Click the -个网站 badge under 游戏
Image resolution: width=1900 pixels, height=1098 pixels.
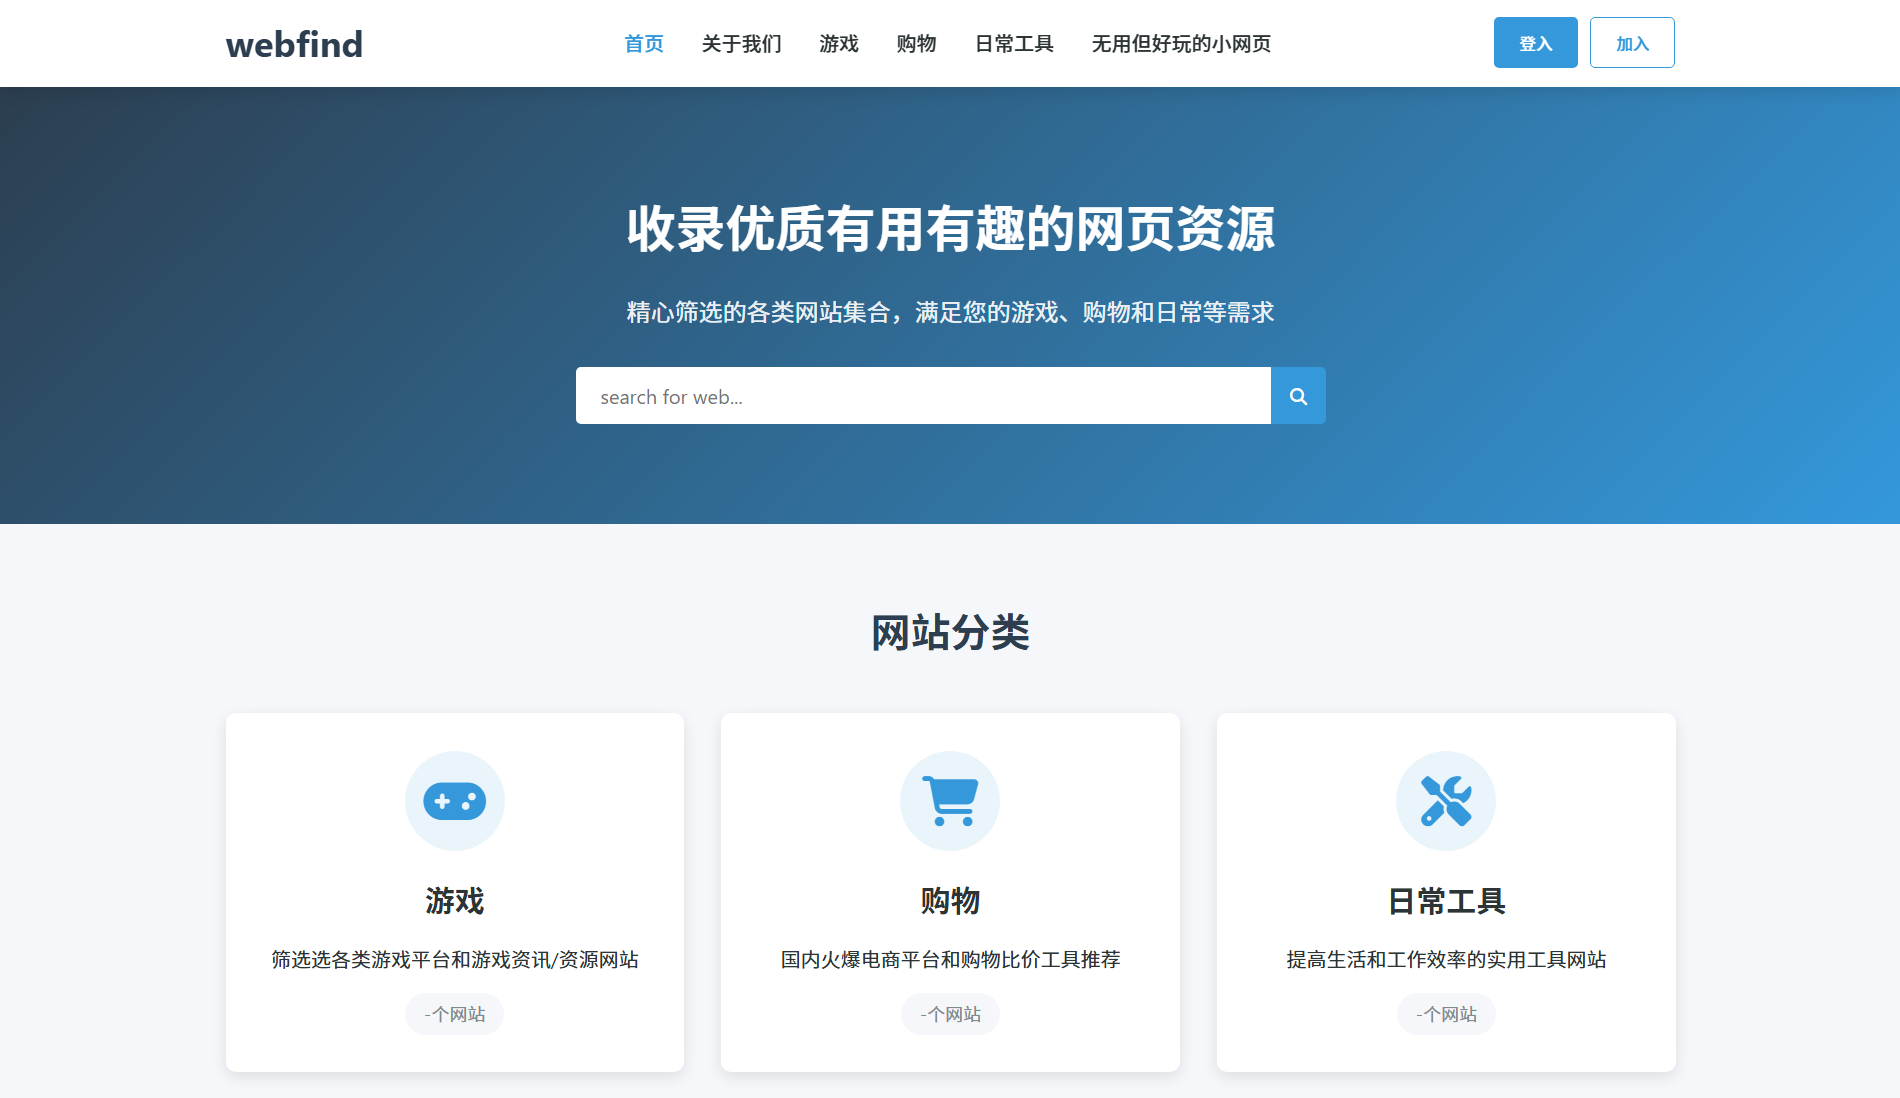(x=455, y=1013)
